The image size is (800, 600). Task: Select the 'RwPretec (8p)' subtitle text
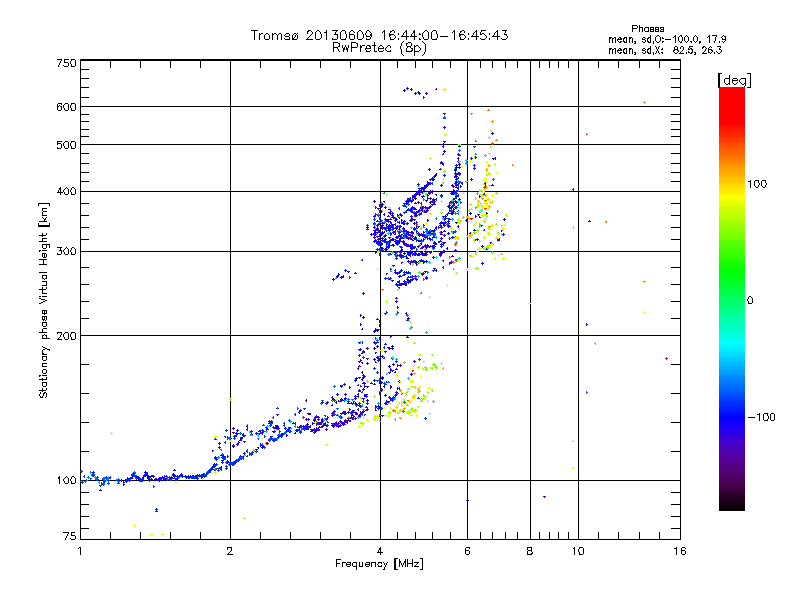[x=379, y=48]
